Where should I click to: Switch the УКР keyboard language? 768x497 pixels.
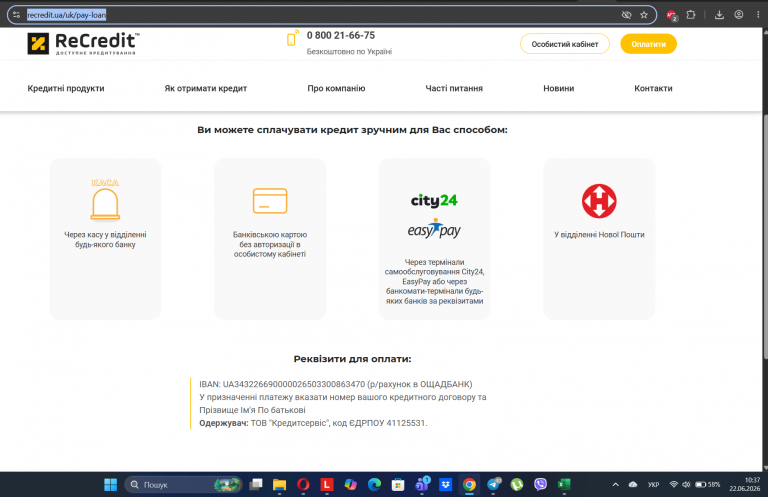[653, 484]
